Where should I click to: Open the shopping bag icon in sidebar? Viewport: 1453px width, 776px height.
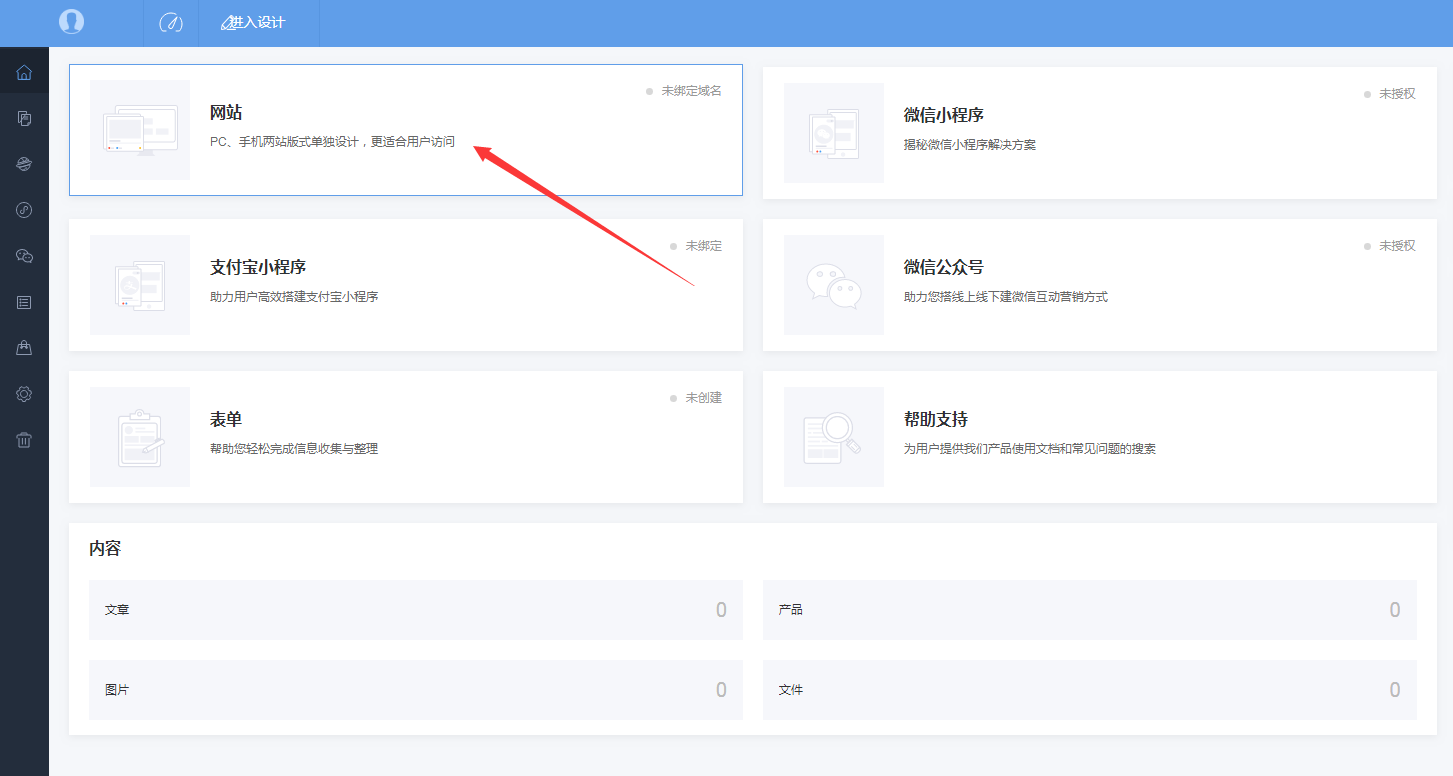pyautogui.click(x=24, y=348)
